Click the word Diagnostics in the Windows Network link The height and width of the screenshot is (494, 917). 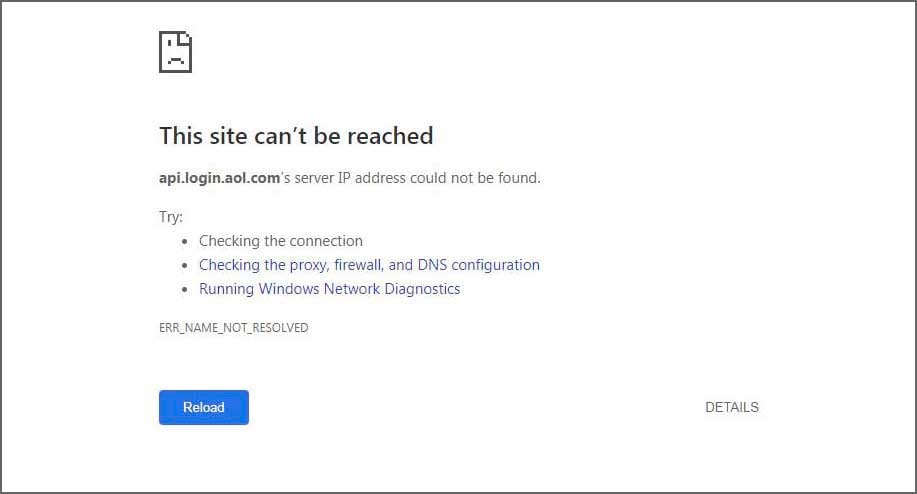click(x=422, y=289)
